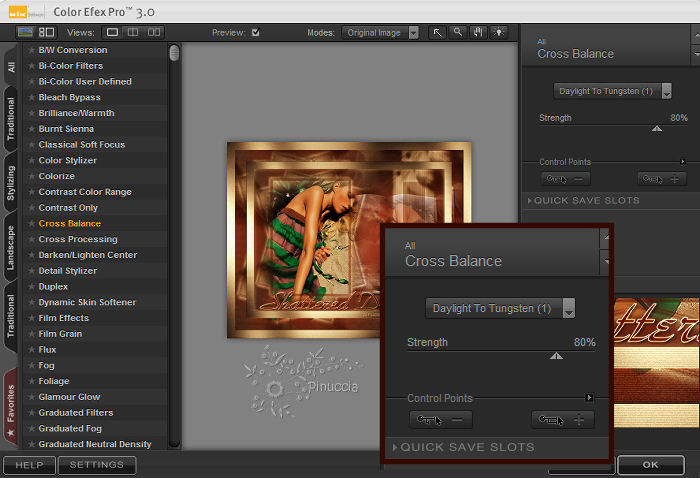The image size is (700, 478).
Task: Click the 80% Strength value in original right panel
Action: (x=679, y=118)
